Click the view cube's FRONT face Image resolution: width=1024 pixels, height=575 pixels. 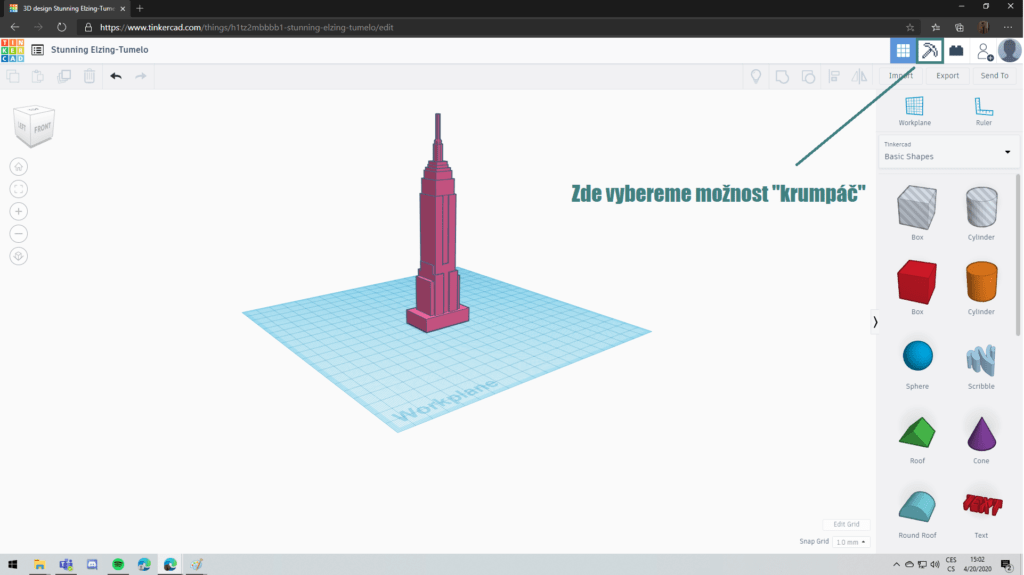[41, 128]
